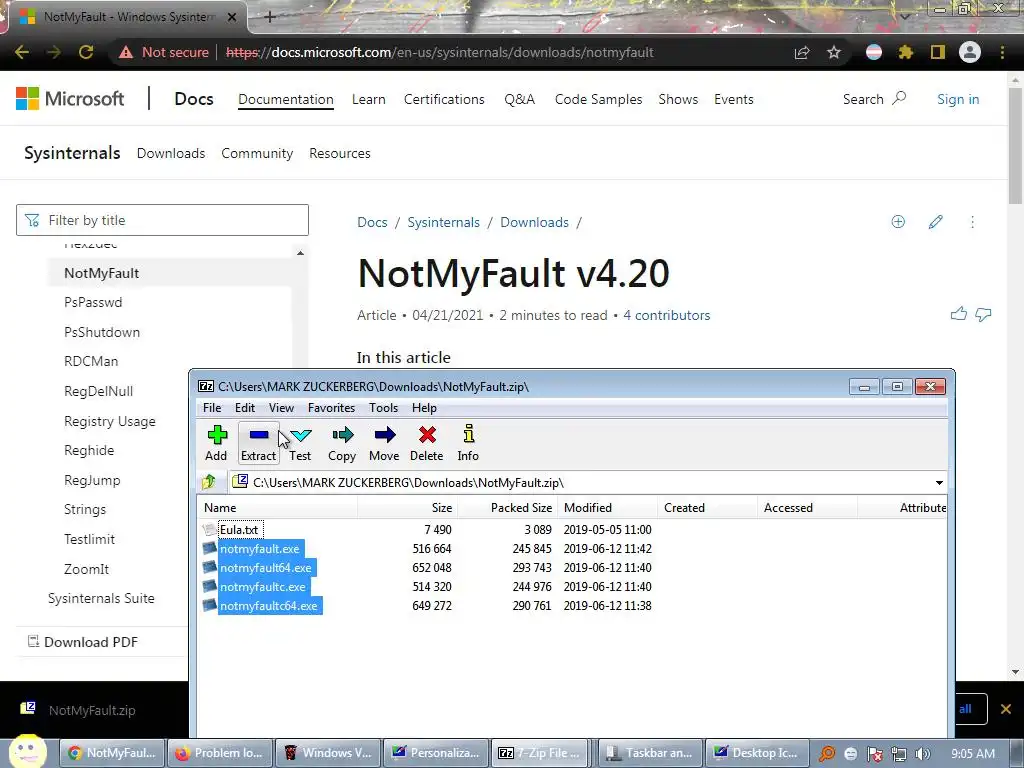Viewport: 1024px width, 768px height.
Task: Open the Edit menu in 7-Zip
Action: click(245, 408)
